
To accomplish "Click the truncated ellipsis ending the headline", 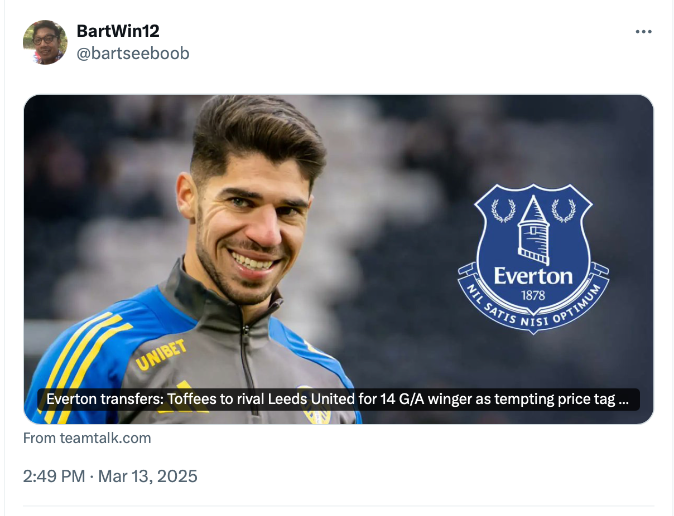I will click(624, 400).
